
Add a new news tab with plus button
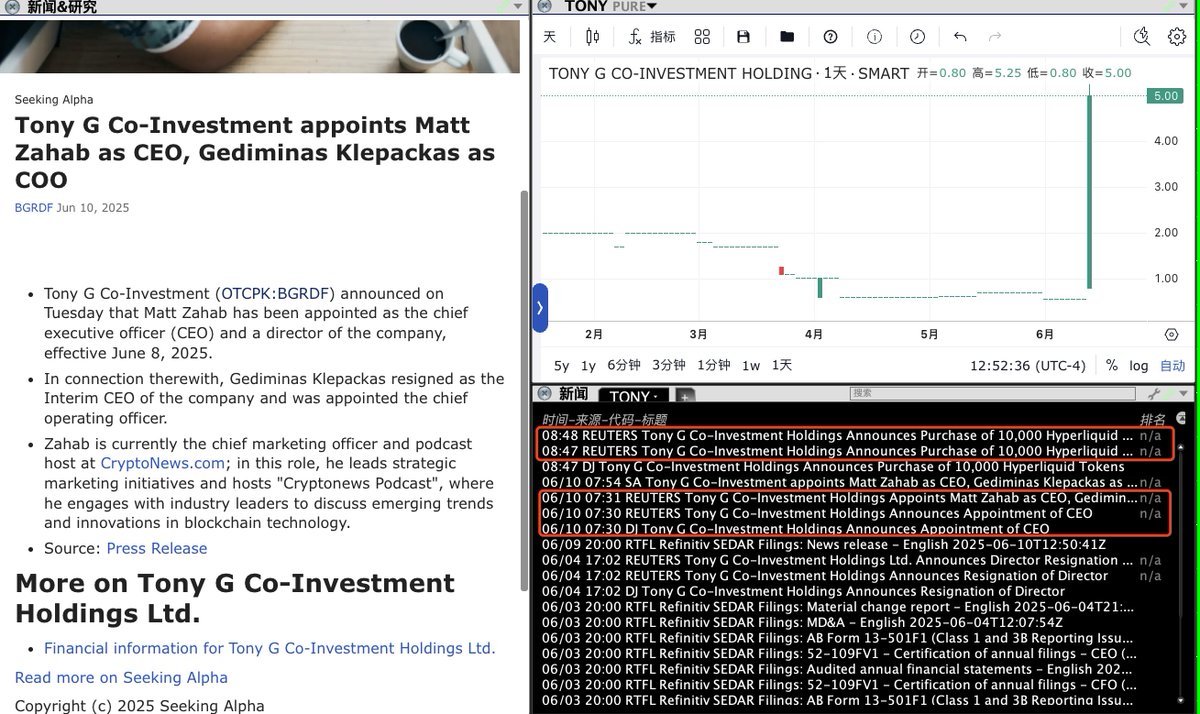point(685,396)
